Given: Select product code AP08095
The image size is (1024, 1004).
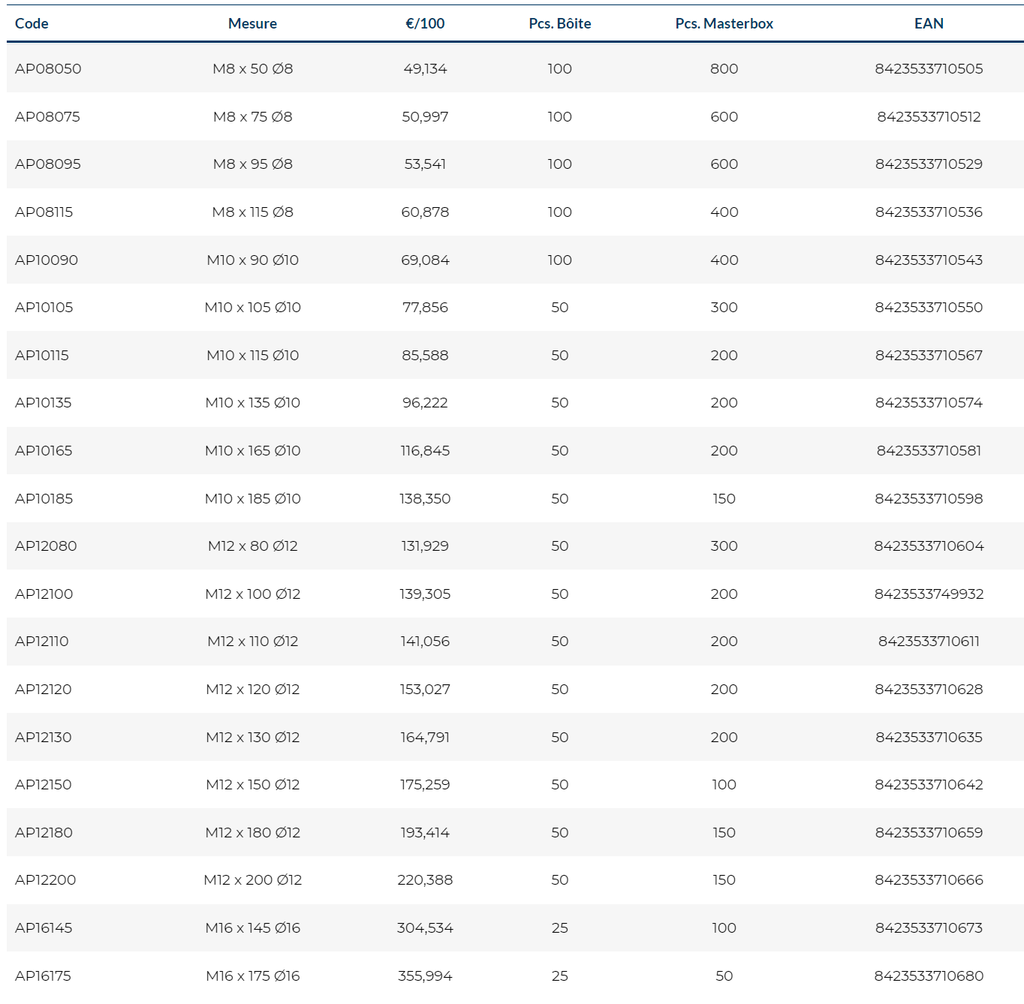Looking at the screenshot, I should pyautogui.click(x=48, y=164).
